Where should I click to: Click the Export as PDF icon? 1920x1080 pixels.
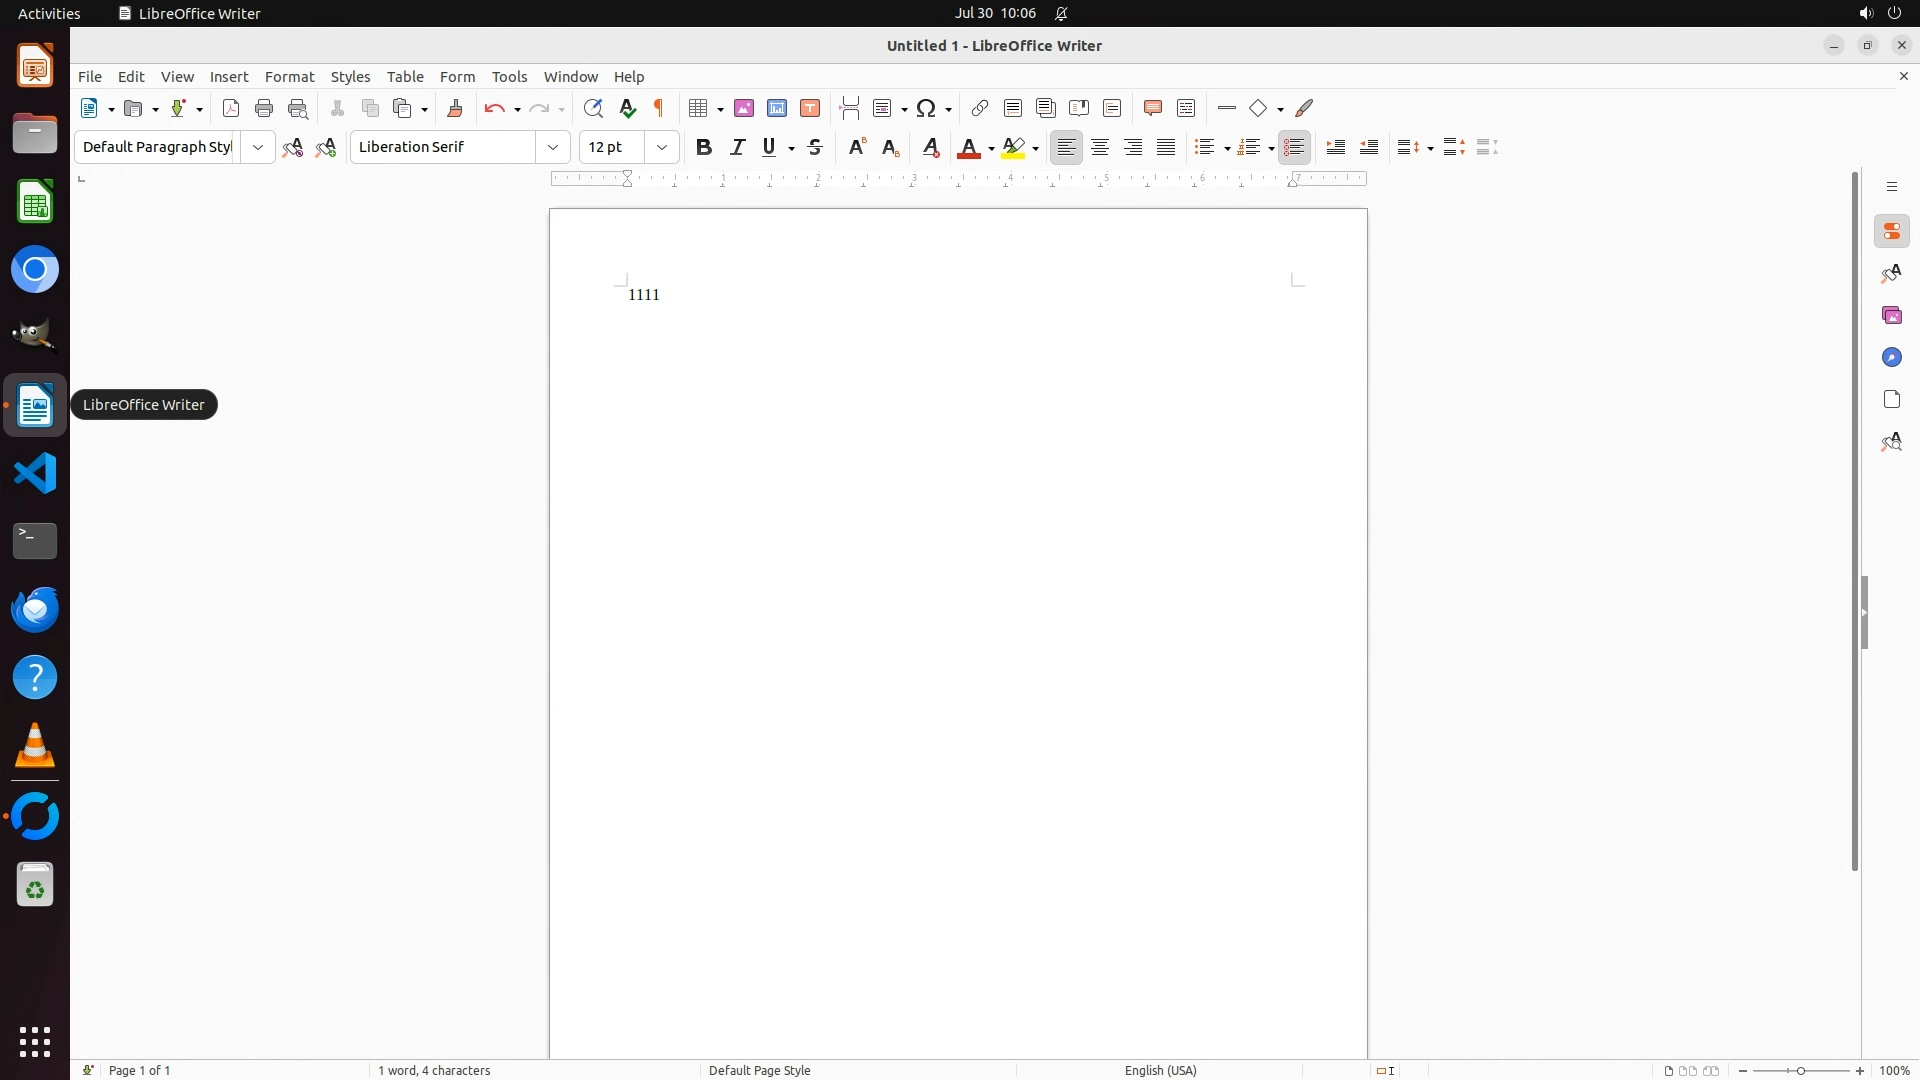(x=231, y=109)
